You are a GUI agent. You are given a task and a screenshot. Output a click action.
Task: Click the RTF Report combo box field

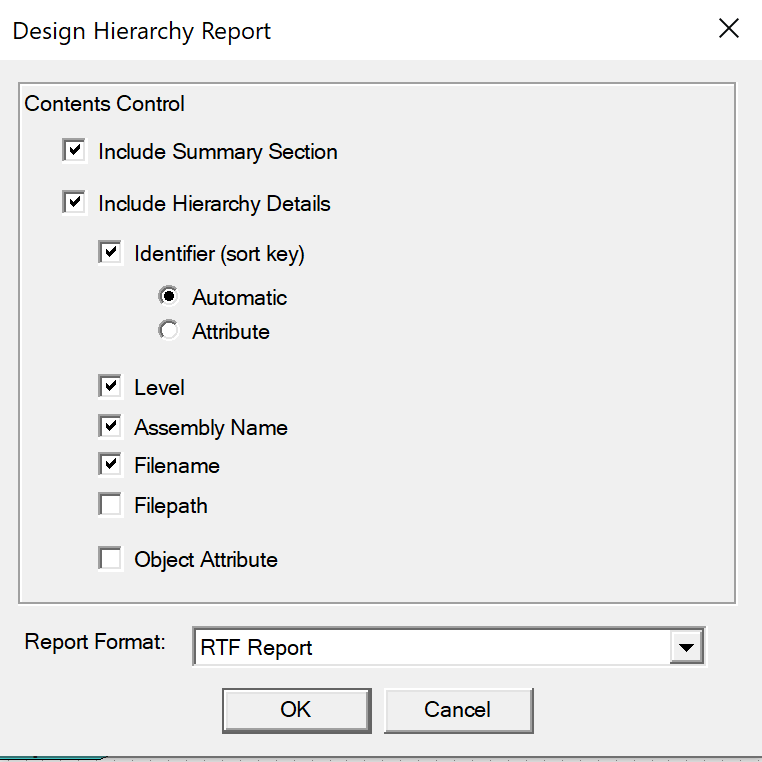pyautogui.click(x=449, y=647)
